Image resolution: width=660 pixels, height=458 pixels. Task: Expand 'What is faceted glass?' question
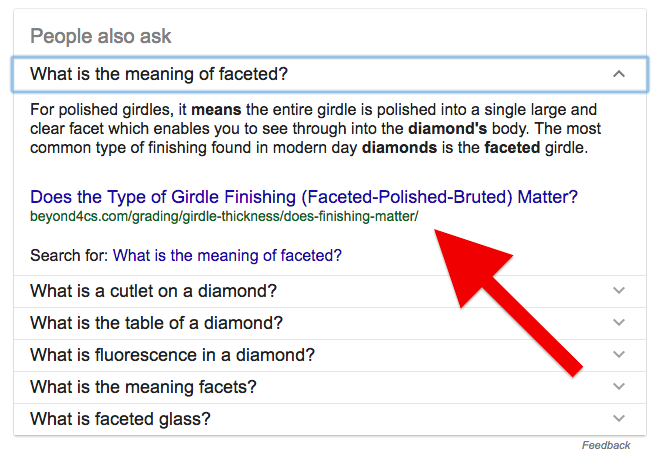click(120, 419)
